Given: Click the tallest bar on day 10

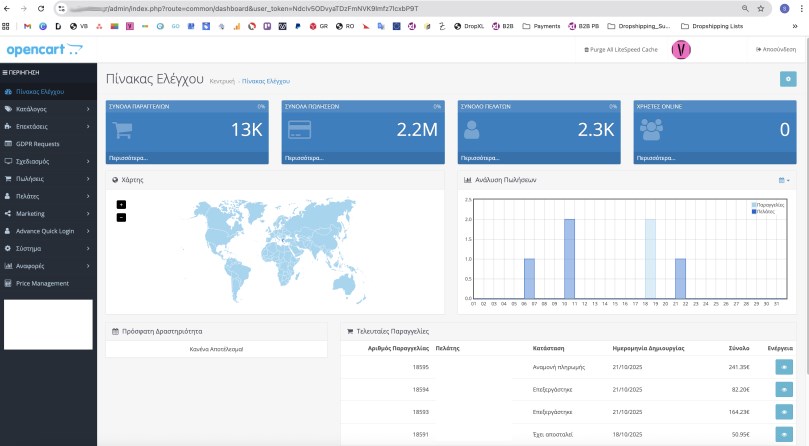Looking at the screenshot, I should 569,259.
